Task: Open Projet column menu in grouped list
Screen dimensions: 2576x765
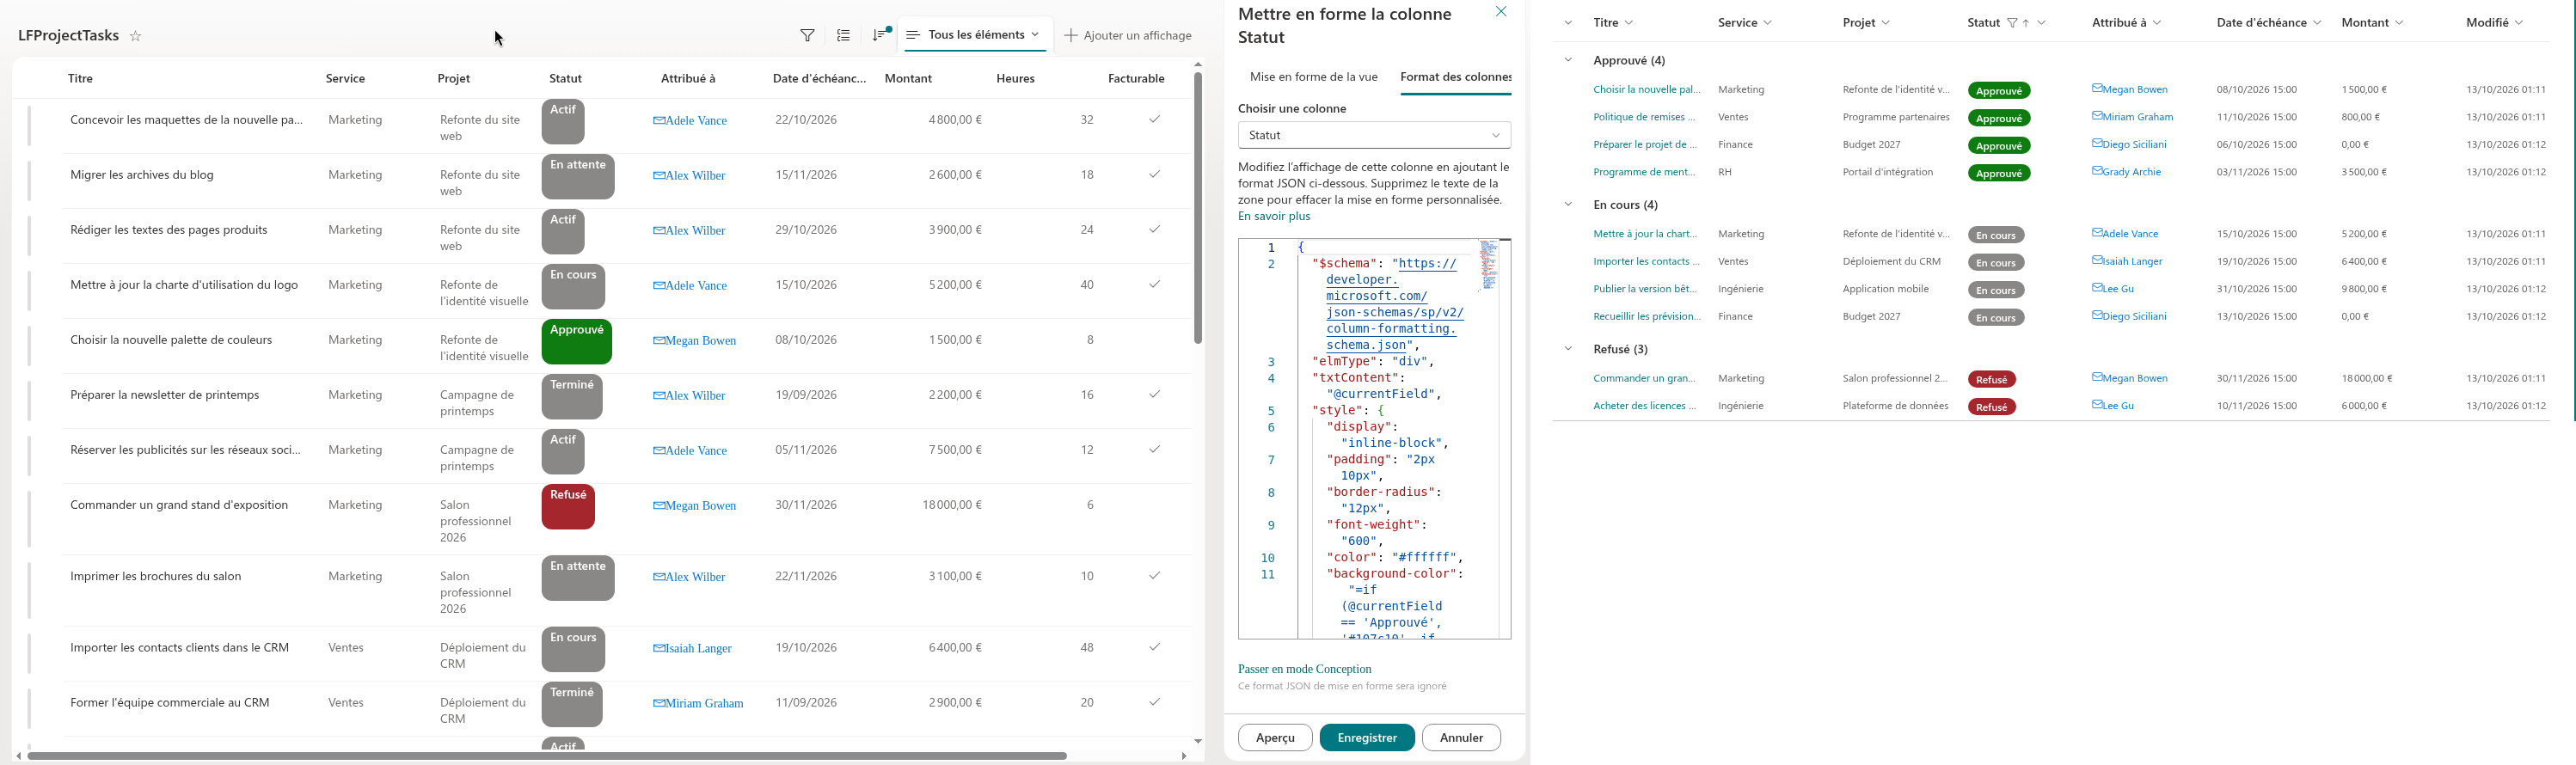Action: tap(1885, 23)
